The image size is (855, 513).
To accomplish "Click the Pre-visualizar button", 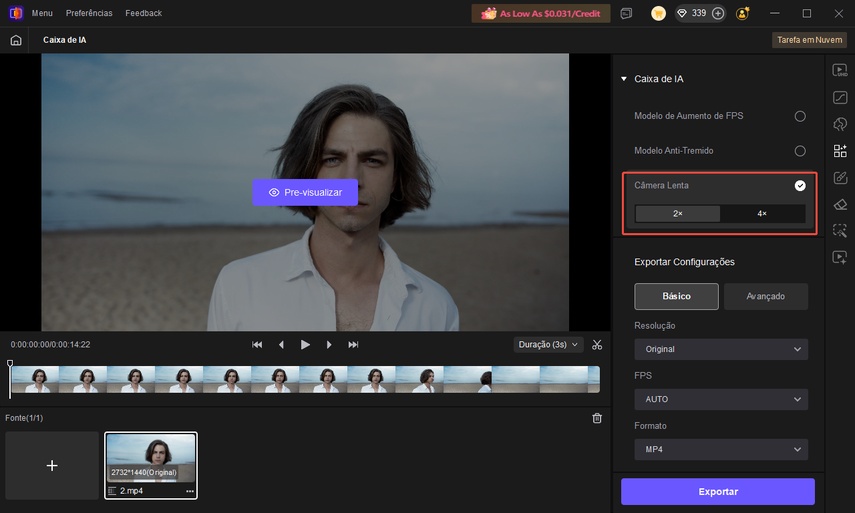I will point(305,192).
